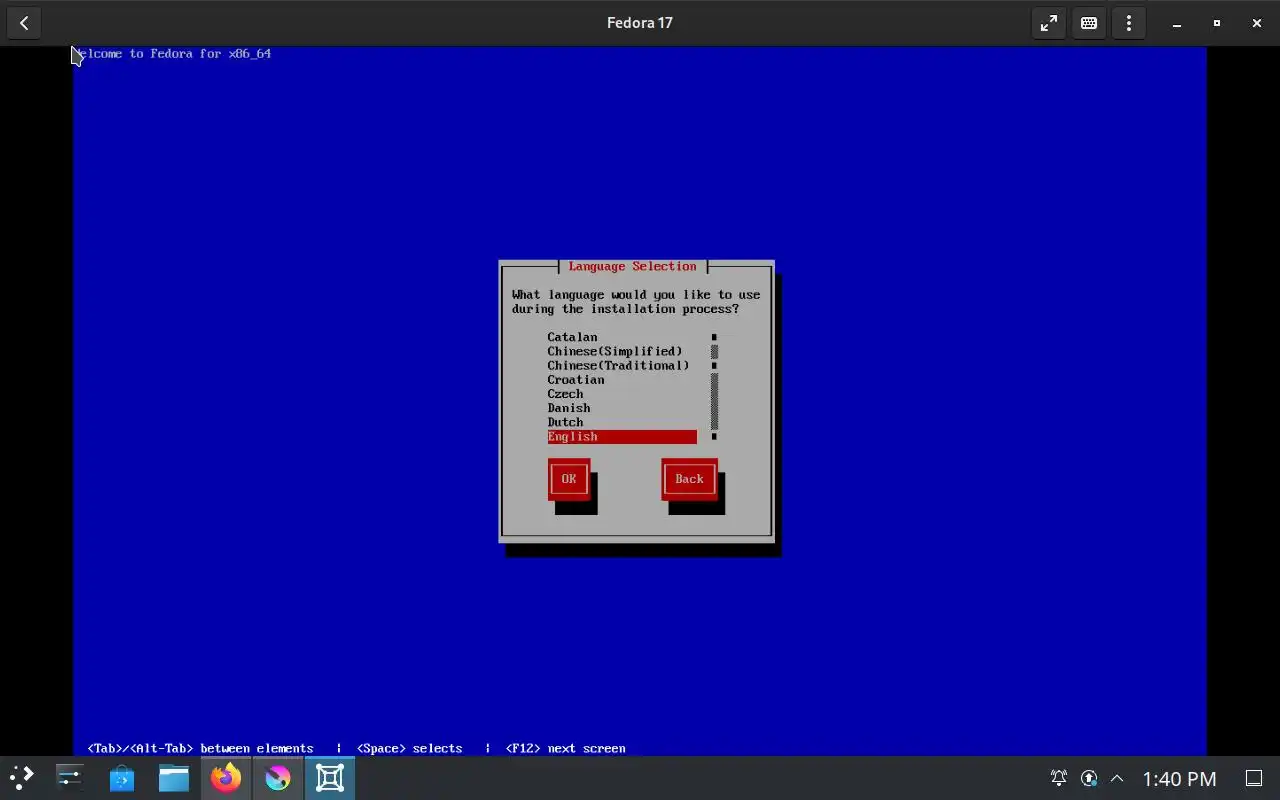Open the three-dot actions menu

[1129, 23]
